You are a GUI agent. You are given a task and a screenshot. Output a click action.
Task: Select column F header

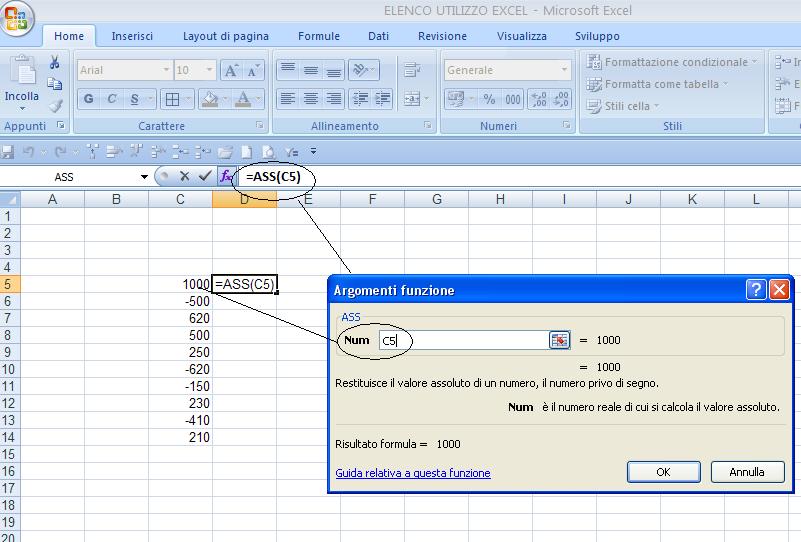372,199
